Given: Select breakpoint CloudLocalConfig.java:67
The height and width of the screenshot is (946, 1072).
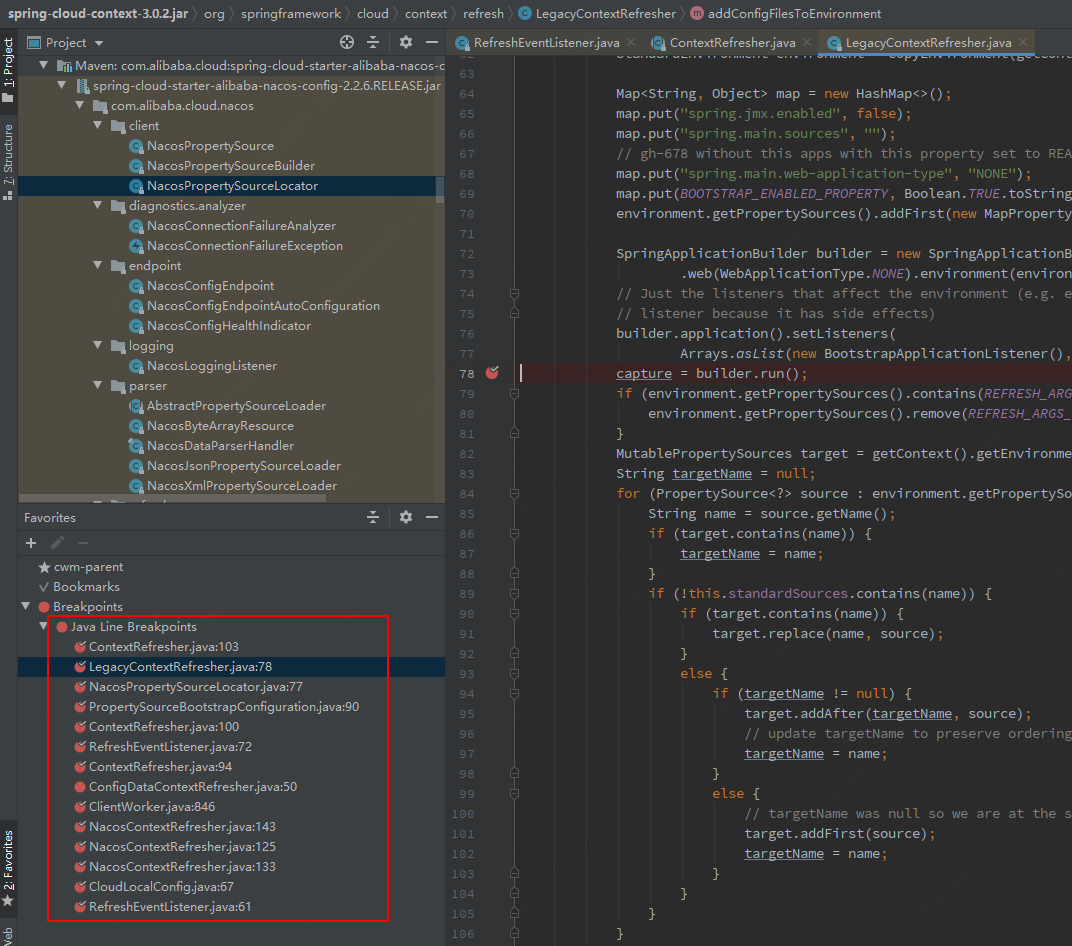Looking at the screenshot, I should [161, 887].
